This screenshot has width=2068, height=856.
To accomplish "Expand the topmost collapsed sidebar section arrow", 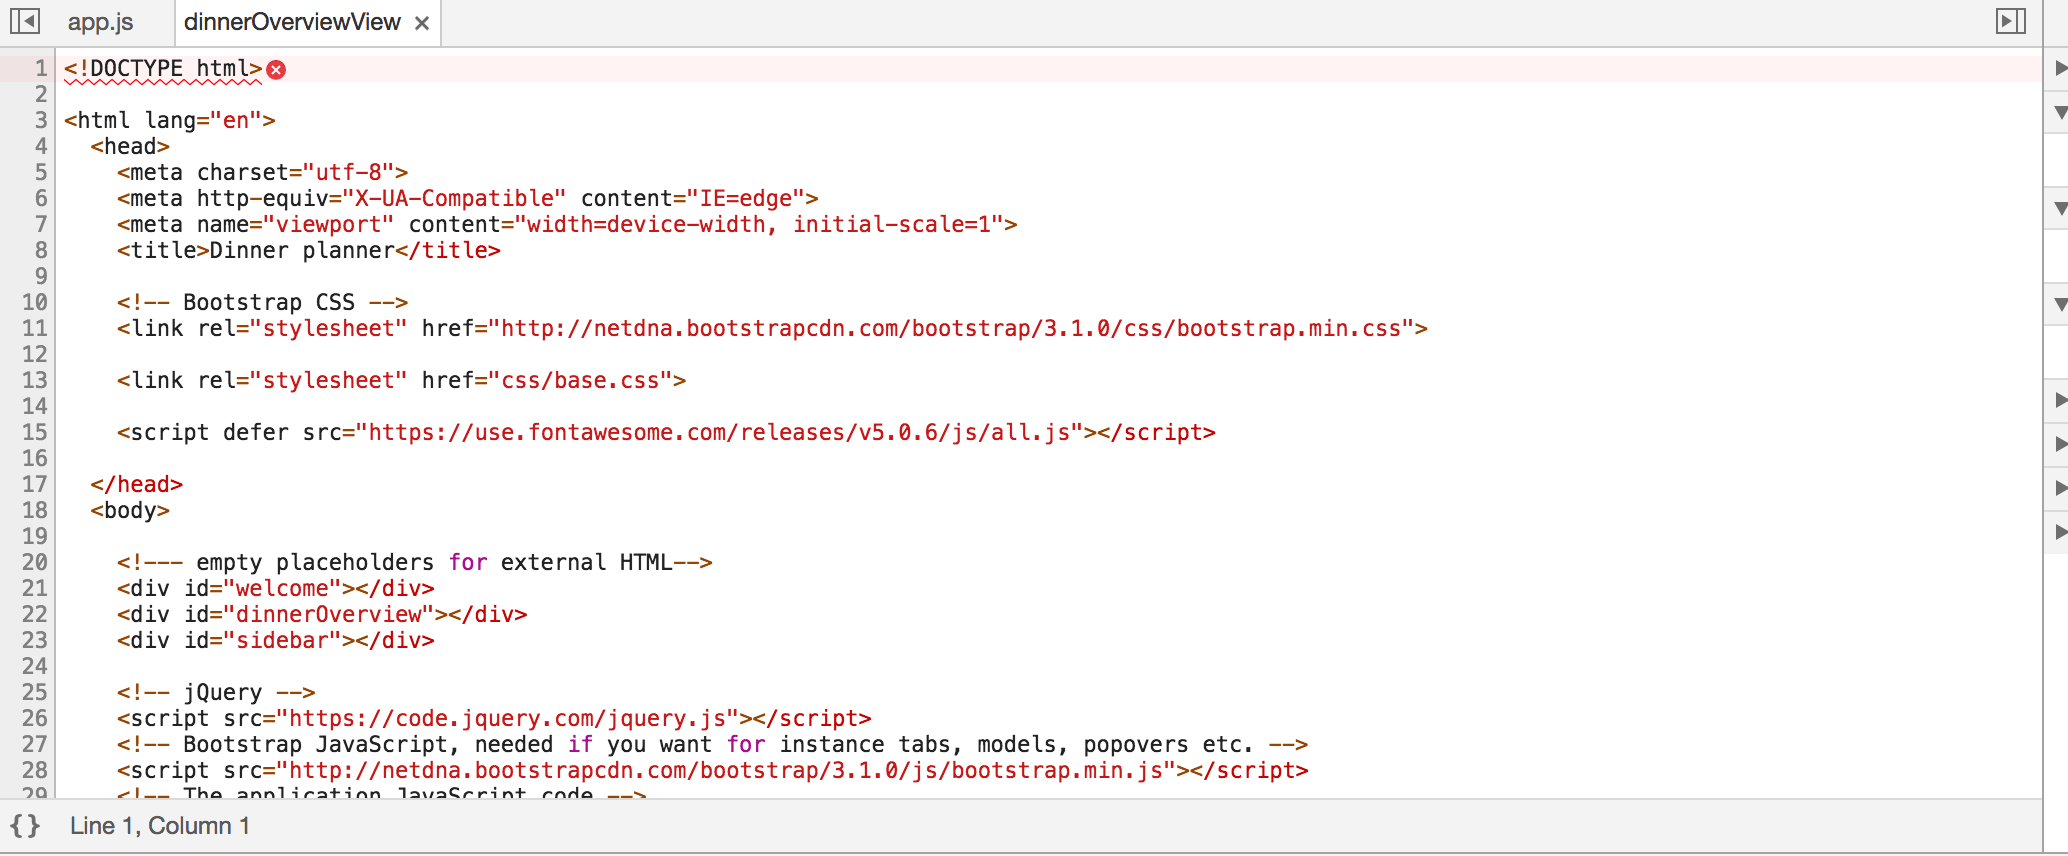I will pos(2060,68).
